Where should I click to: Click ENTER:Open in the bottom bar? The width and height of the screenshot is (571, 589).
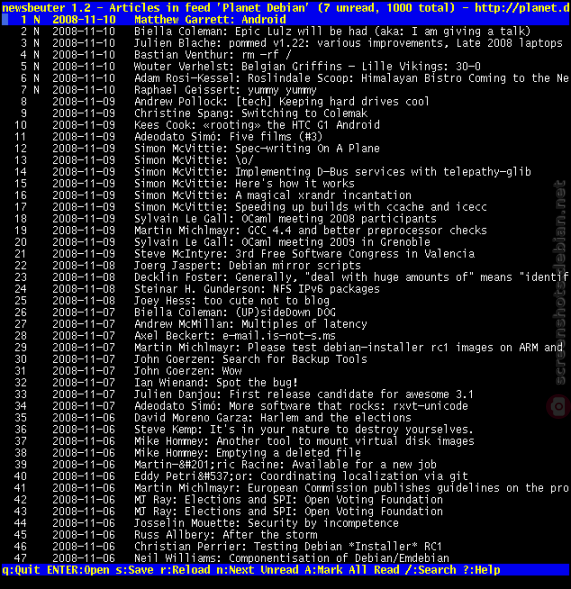point(78,570)
